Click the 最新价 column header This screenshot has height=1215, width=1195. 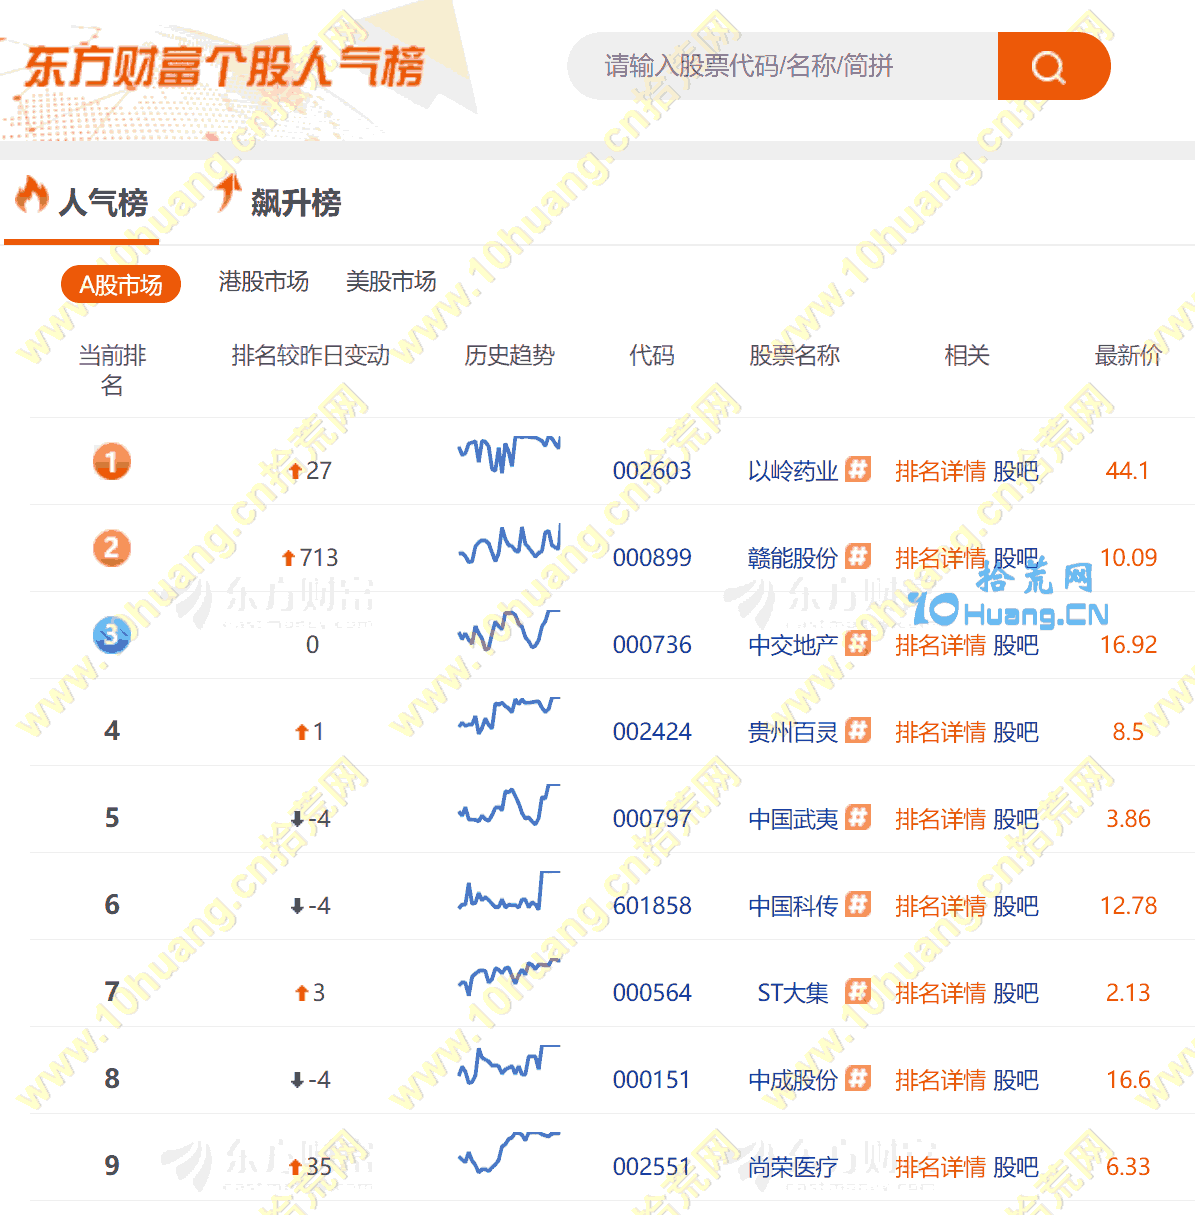(x=1128, y=356)
